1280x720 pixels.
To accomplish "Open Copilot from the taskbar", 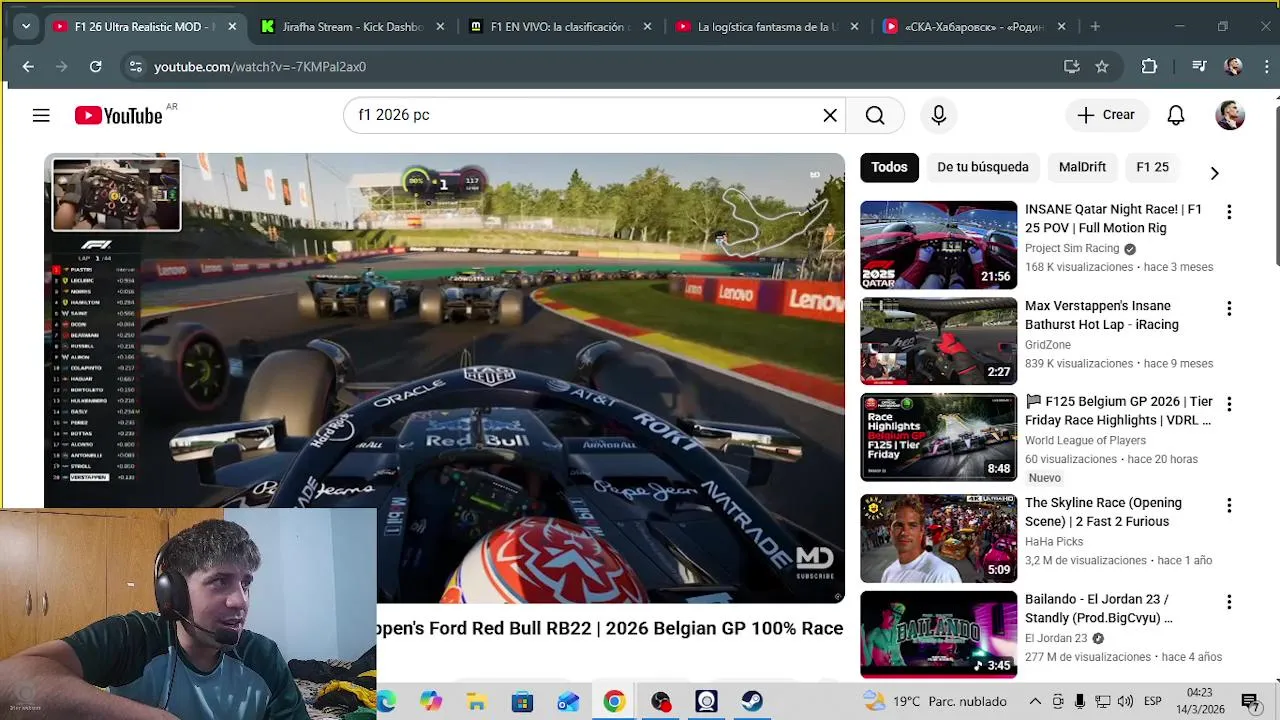I will 431,702.
